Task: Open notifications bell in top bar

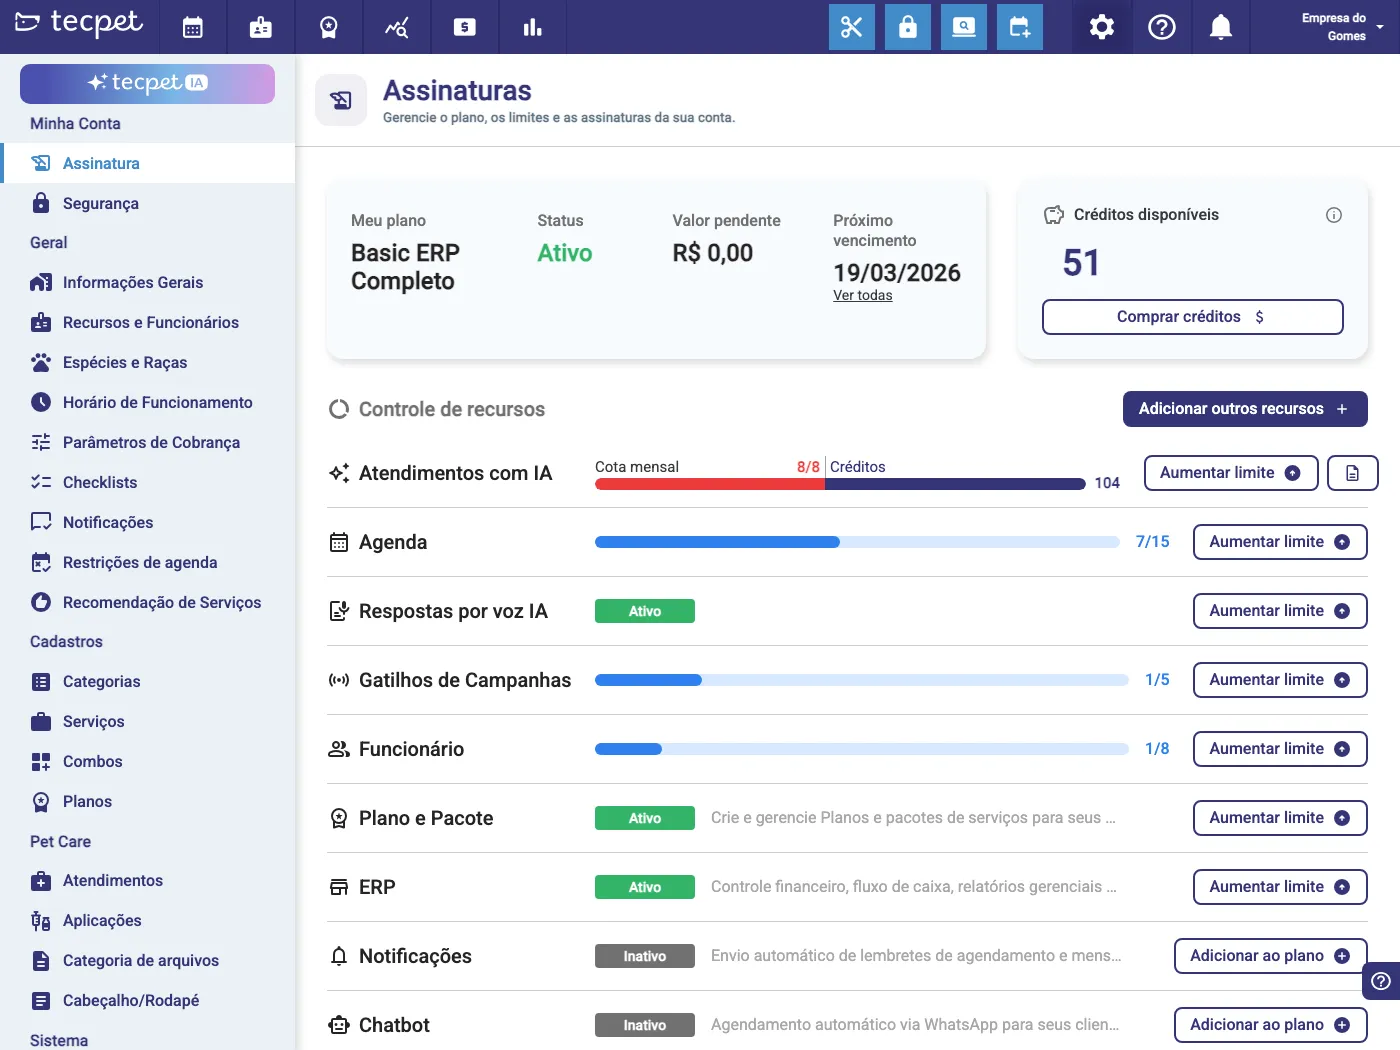Action: (x=1221, y=27)
